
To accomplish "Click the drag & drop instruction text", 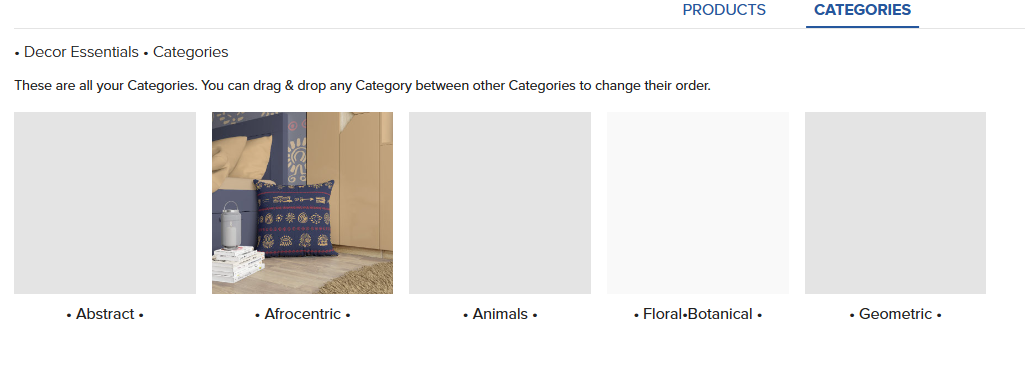I will 362,85.
